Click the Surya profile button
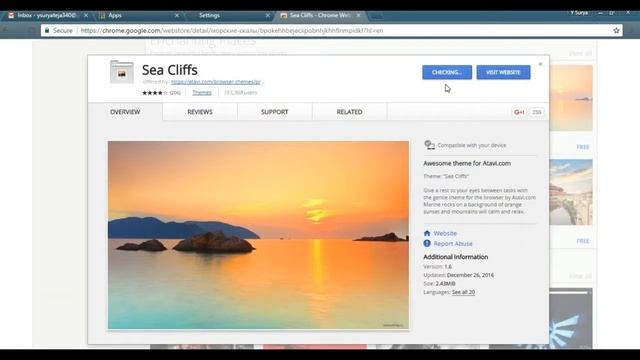 pos(579,13)
